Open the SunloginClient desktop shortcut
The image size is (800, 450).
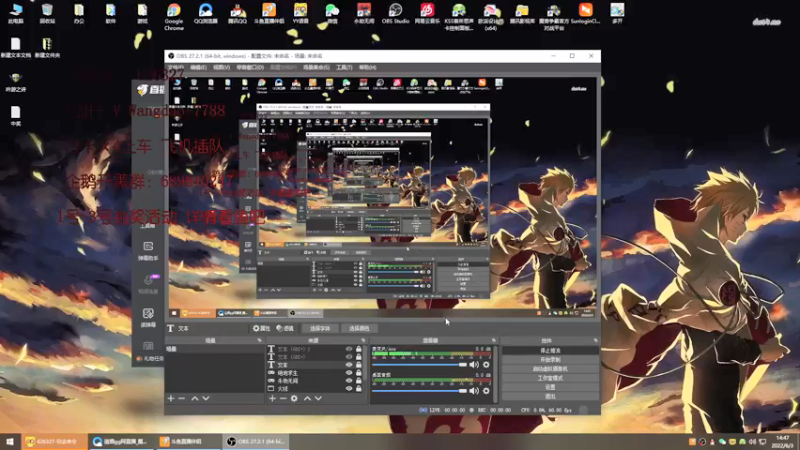coord(585,14)
